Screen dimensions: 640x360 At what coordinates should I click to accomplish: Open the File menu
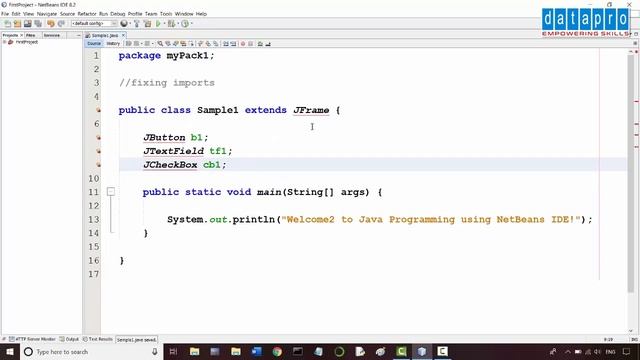pyautogui.click(x=5, y=14)
